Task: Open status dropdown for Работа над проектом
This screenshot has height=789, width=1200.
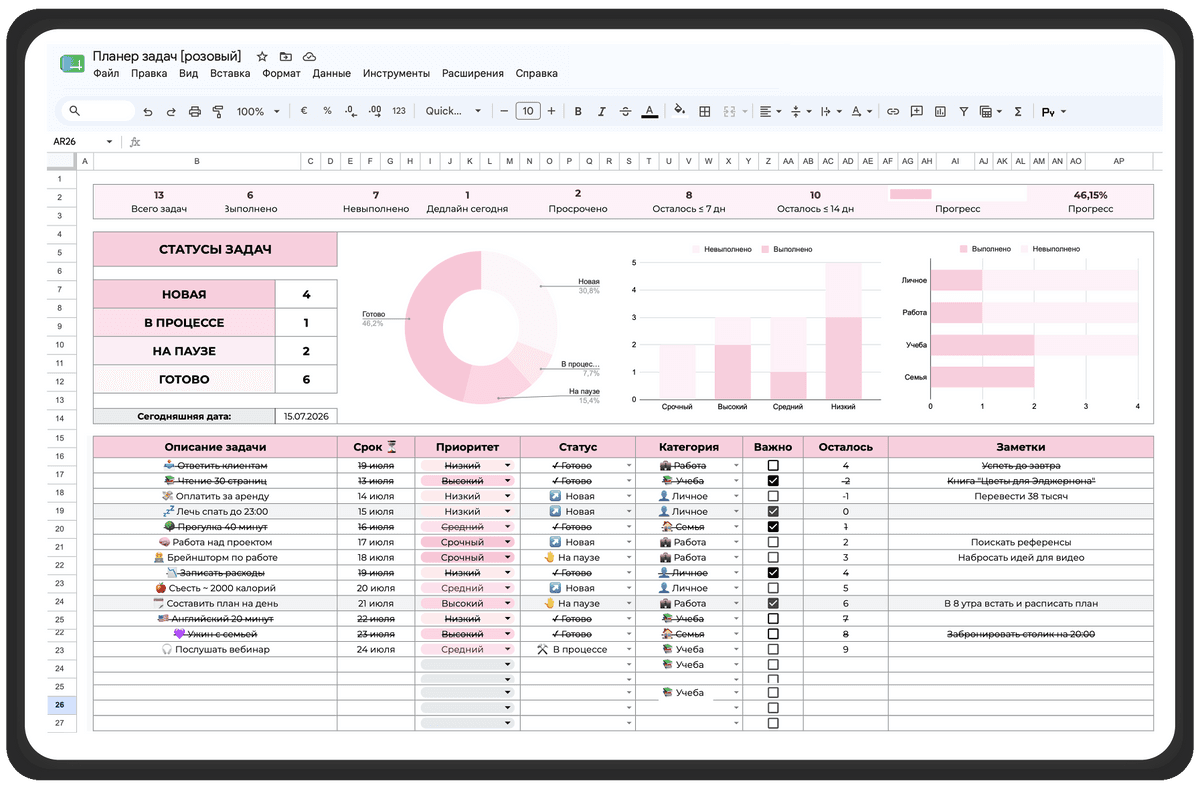Action: click(629, 542)
